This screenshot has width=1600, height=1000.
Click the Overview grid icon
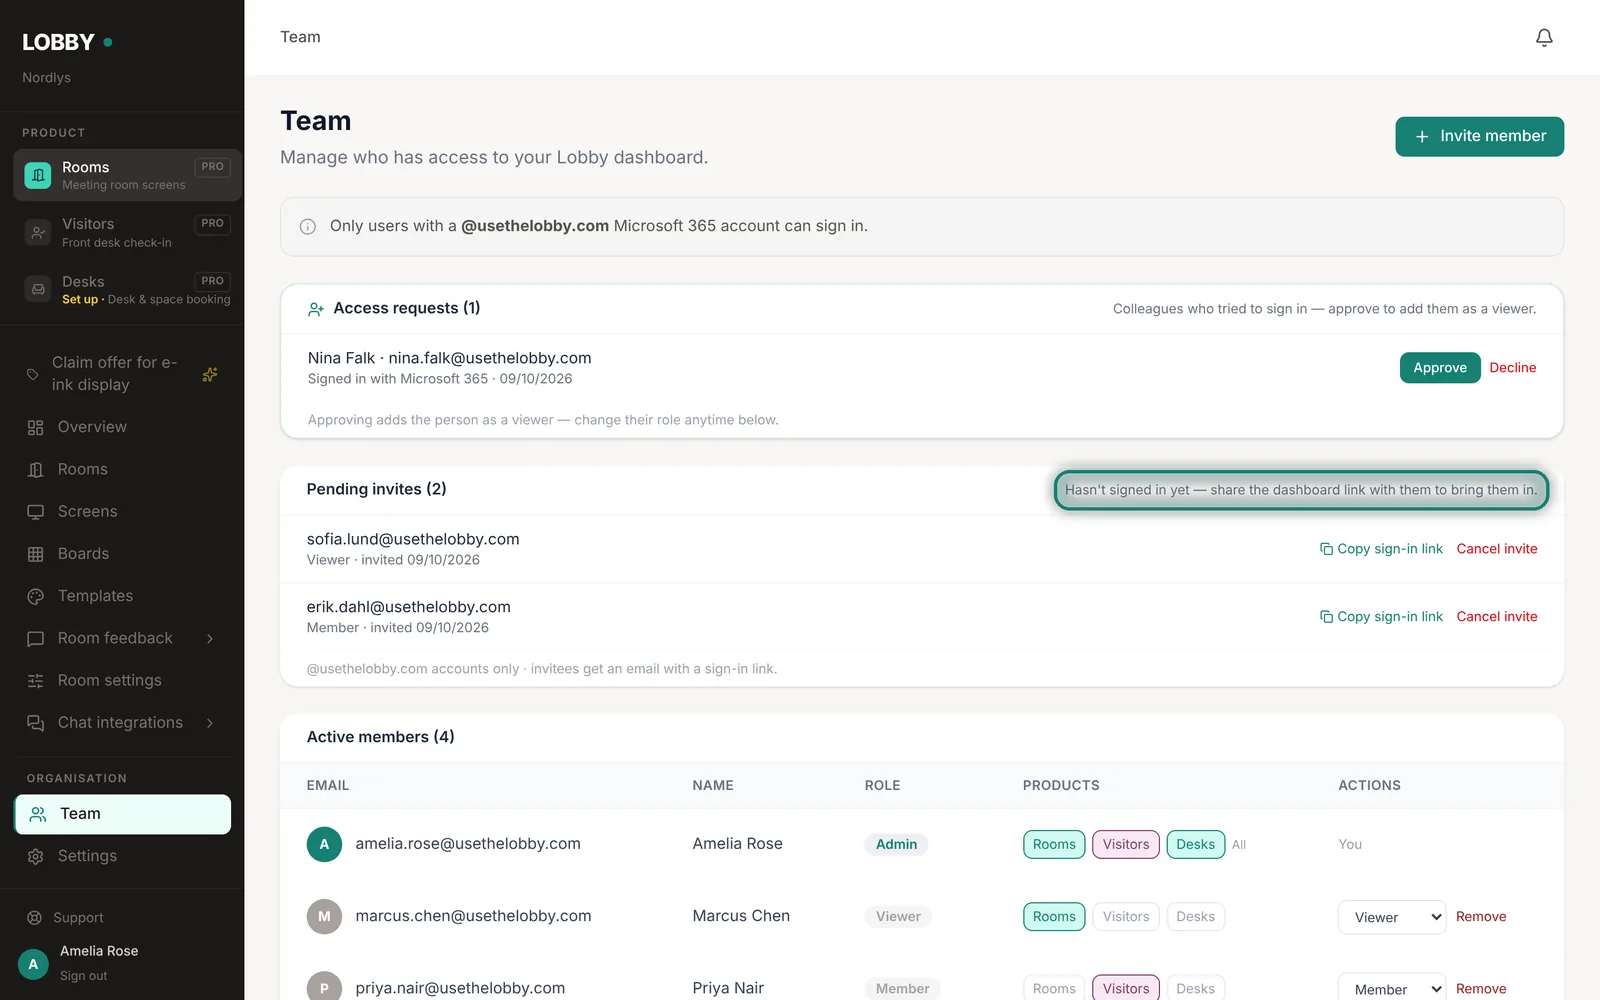pos(36,427)
